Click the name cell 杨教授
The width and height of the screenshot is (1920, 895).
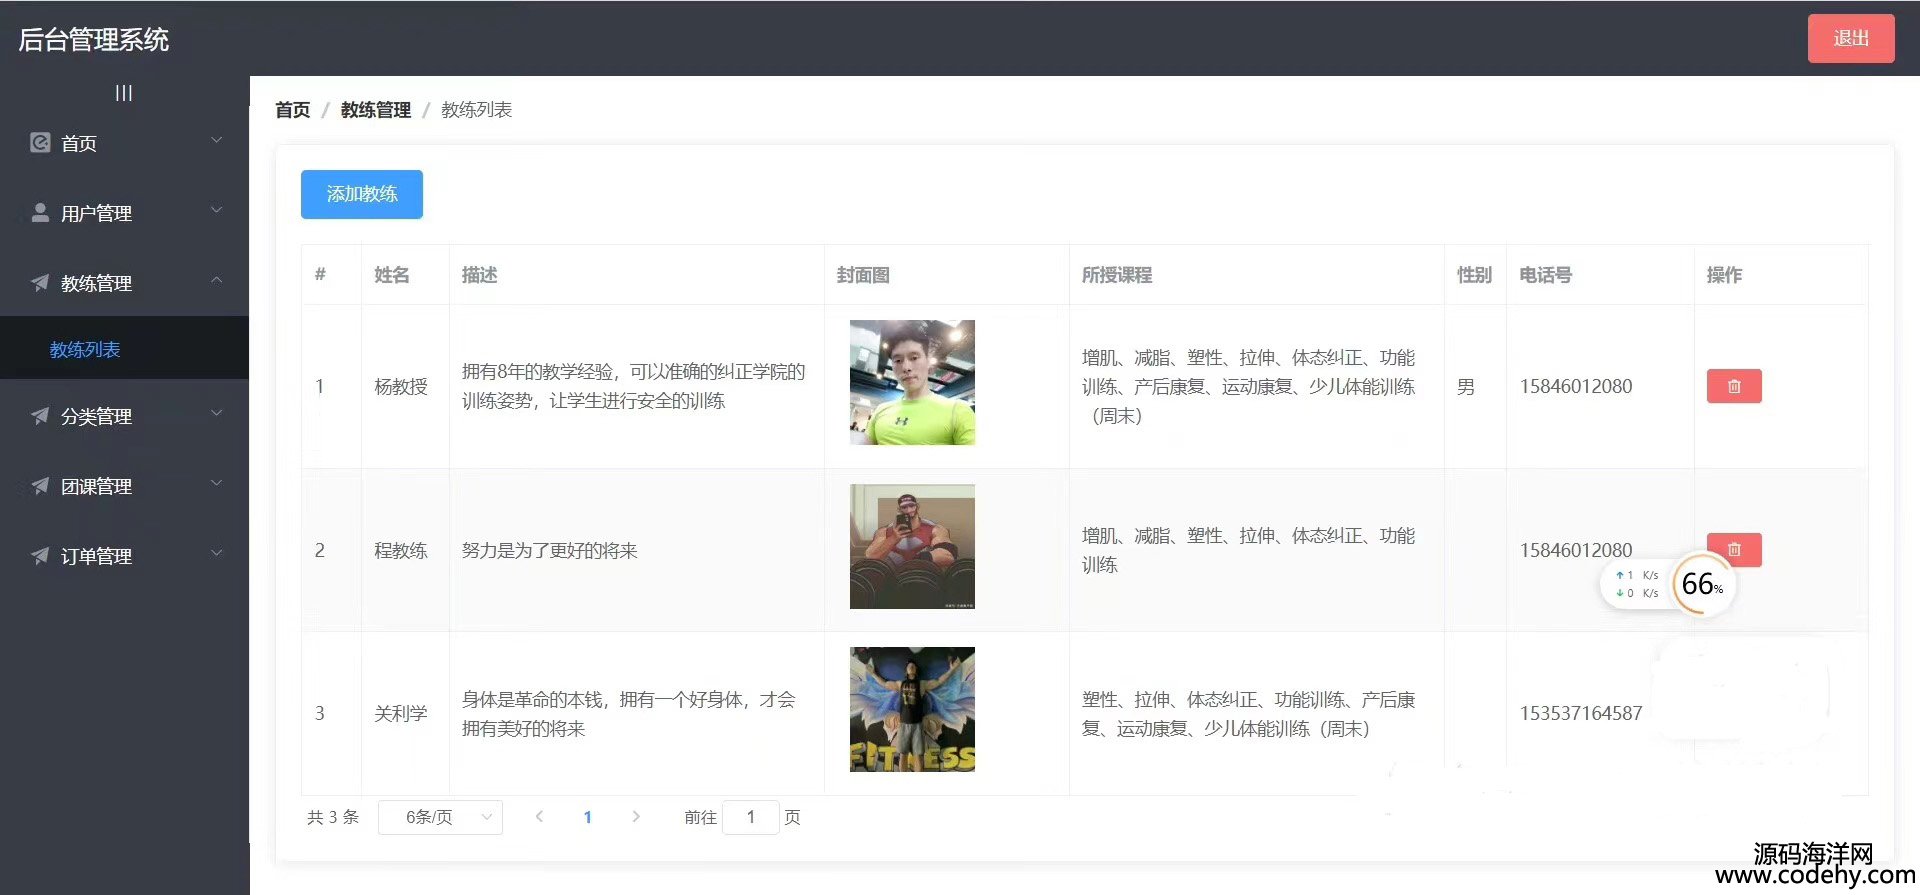(401, 386)
